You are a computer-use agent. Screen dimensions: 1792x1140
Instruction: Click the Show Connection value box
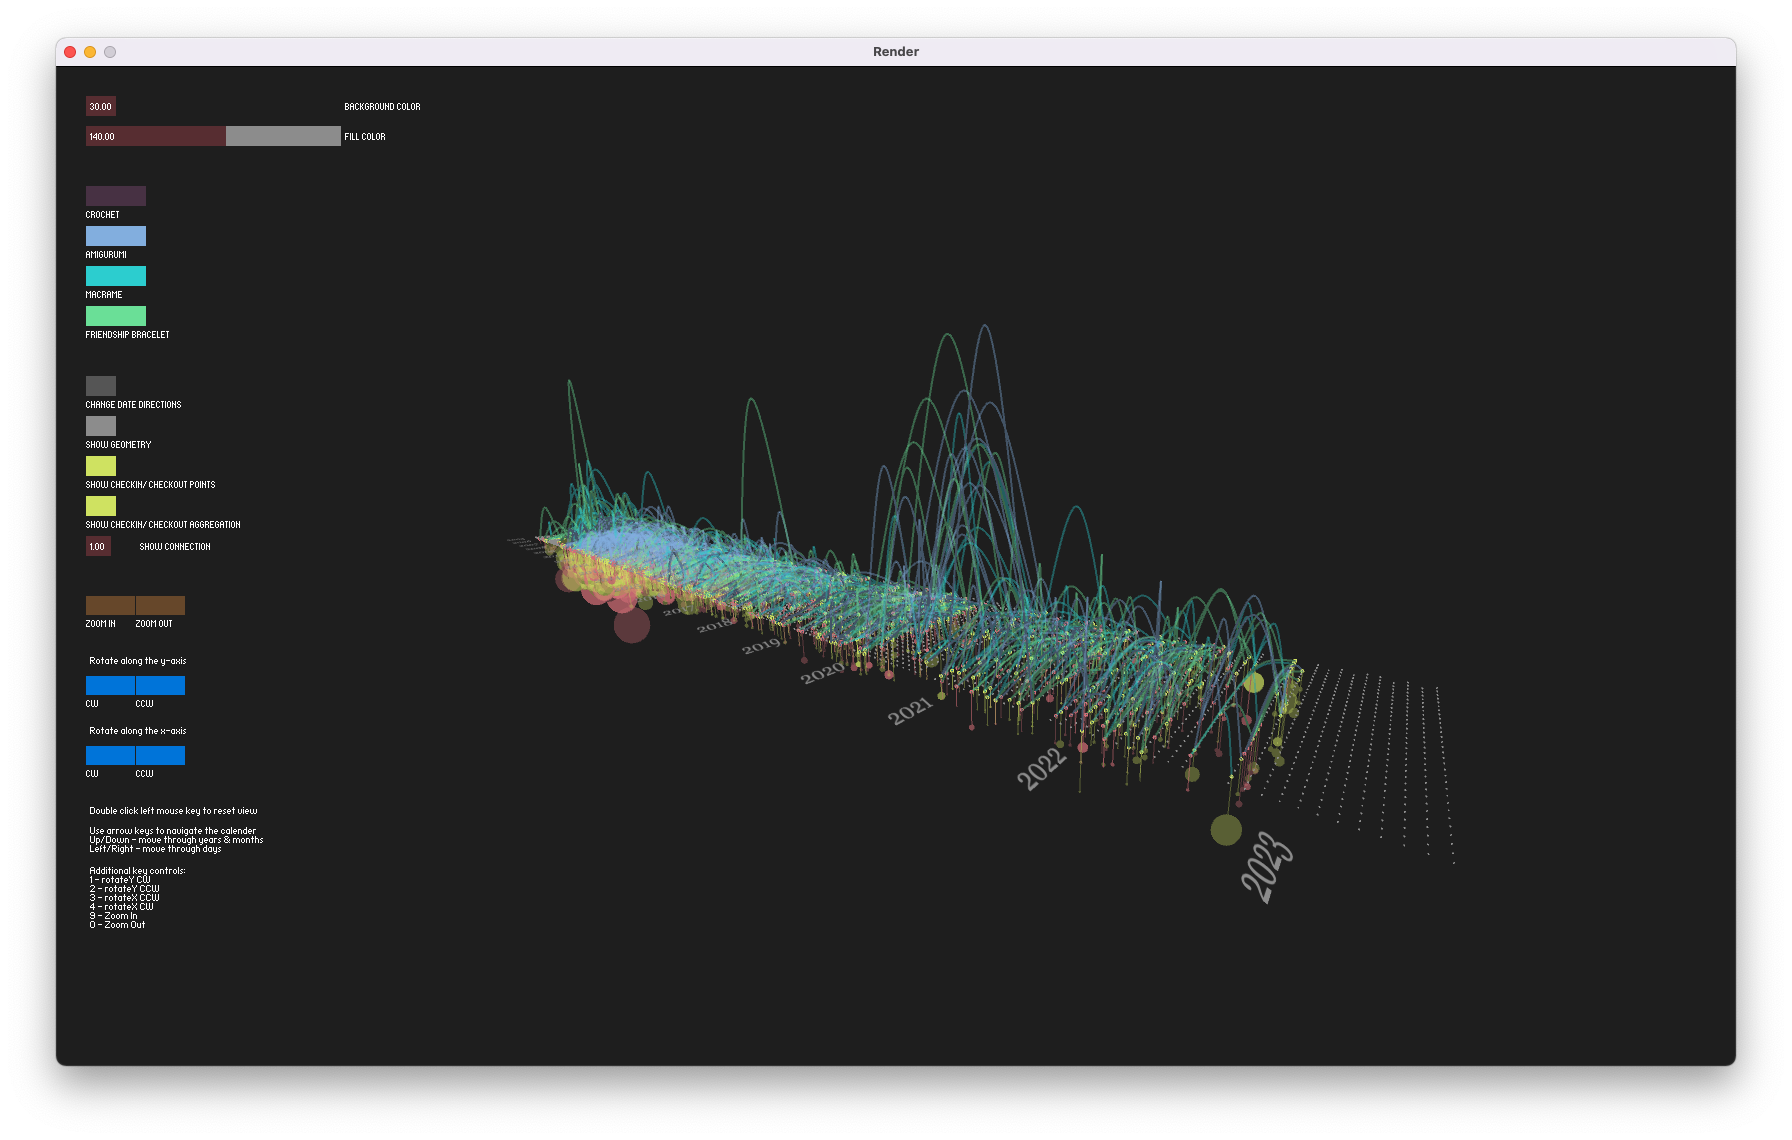(x=98, y=546)
